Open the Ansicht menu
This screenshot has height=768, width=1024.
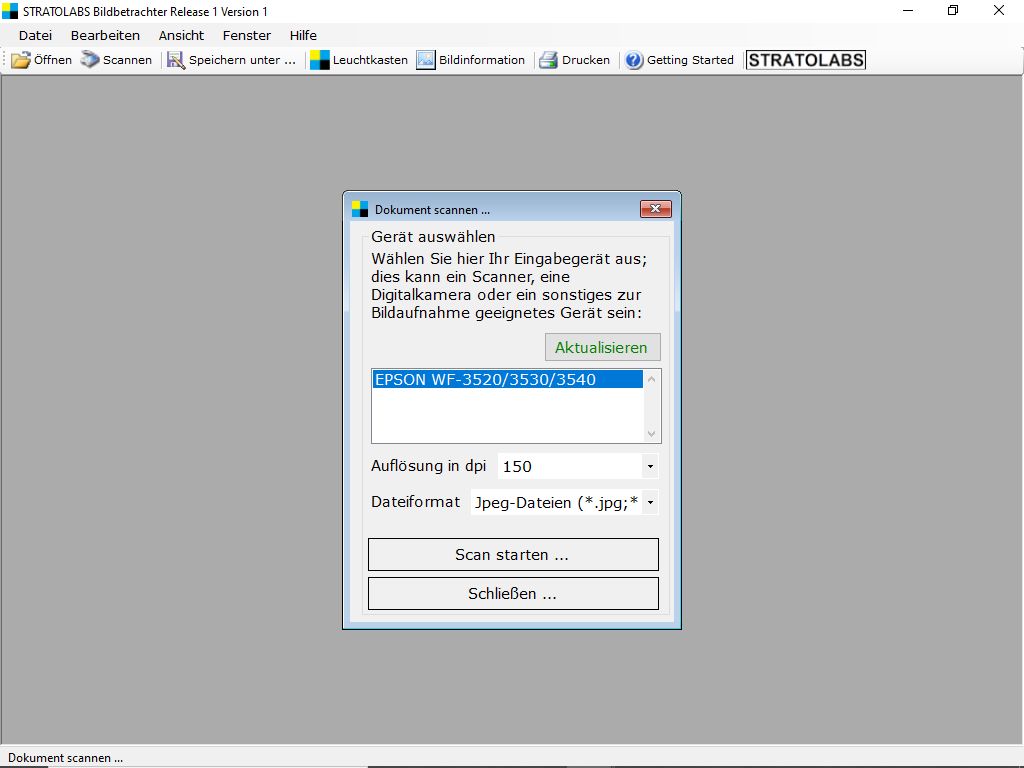182,35
